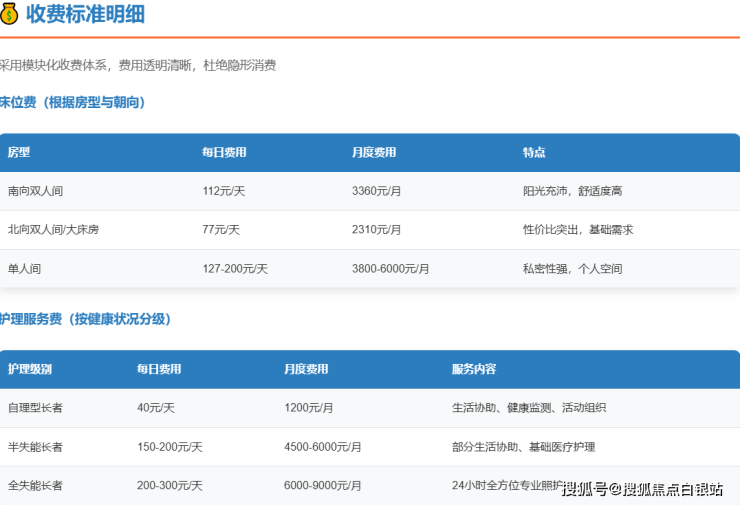Select the 护理服务费 section heading
This screenshot has height=505, width=740.
85,319
